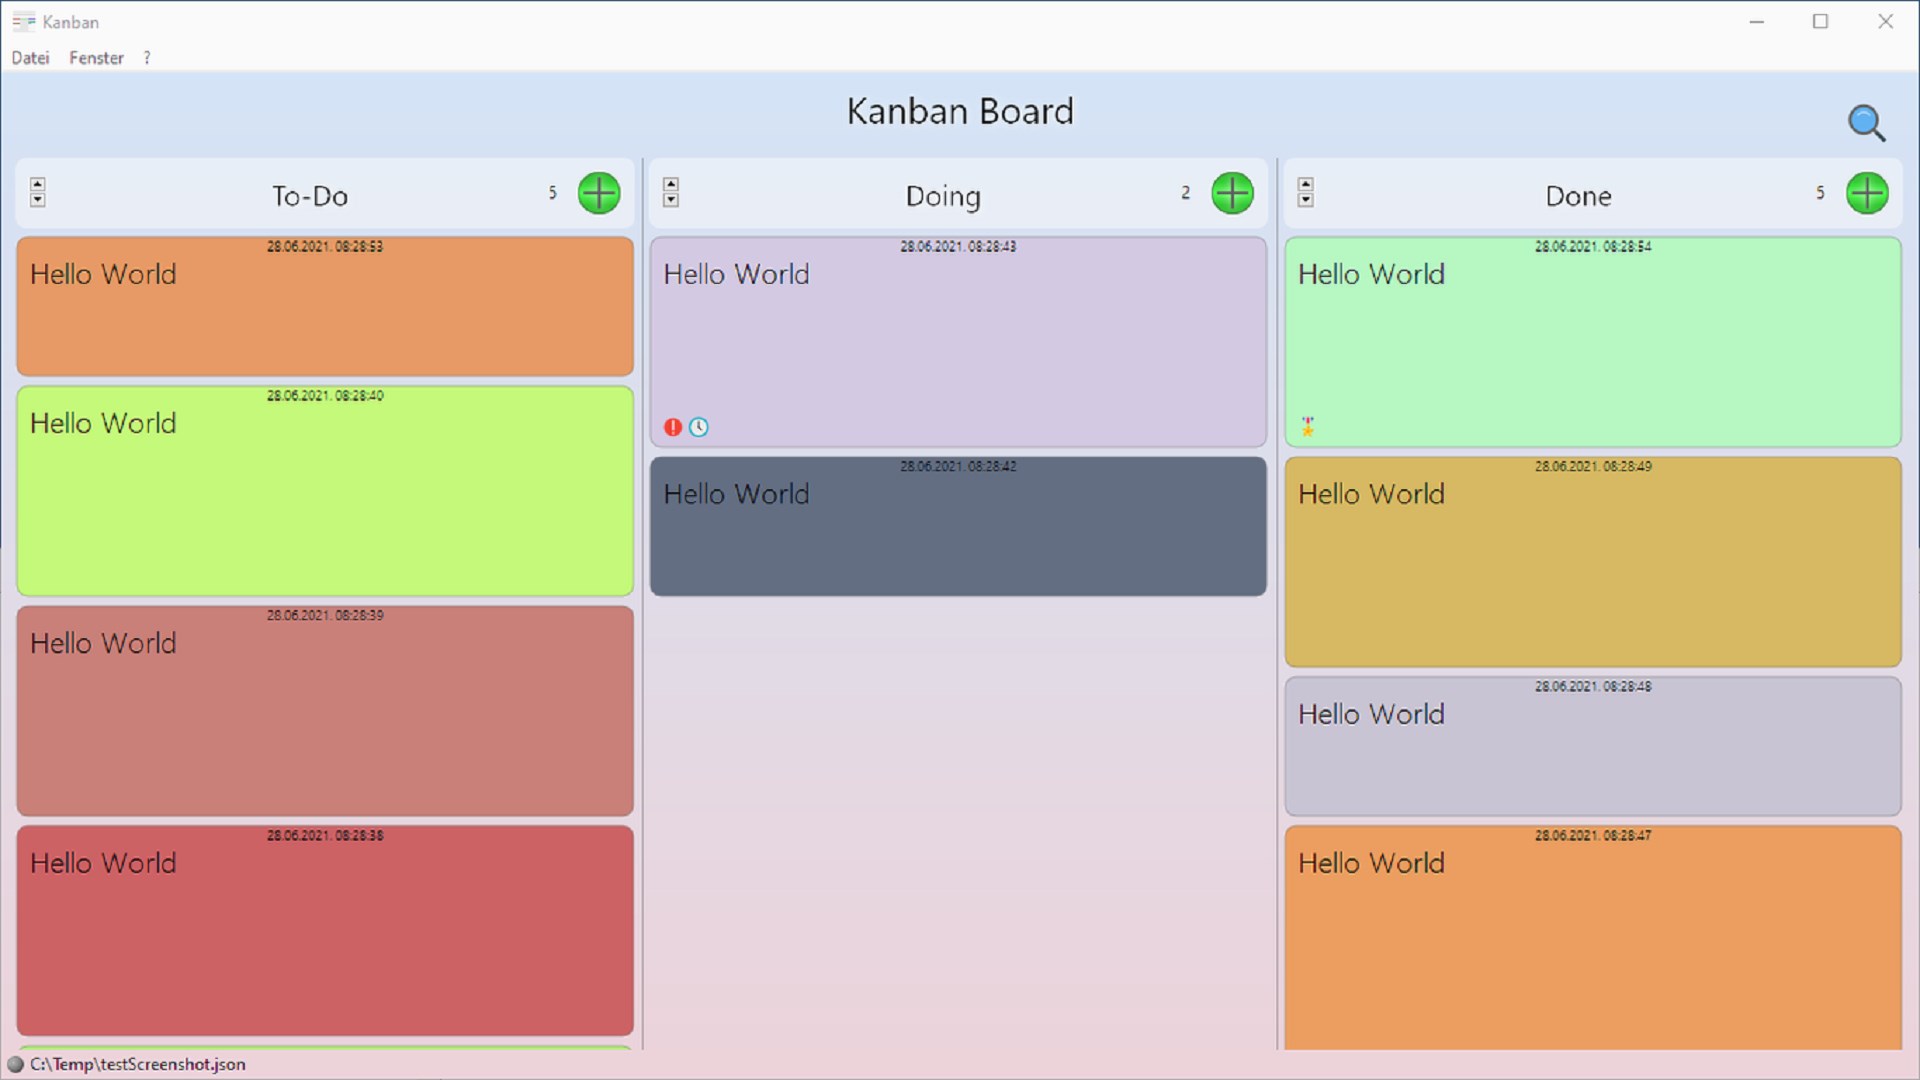
Task: Open the search magnifier tool
Action: click(1866, 123)
